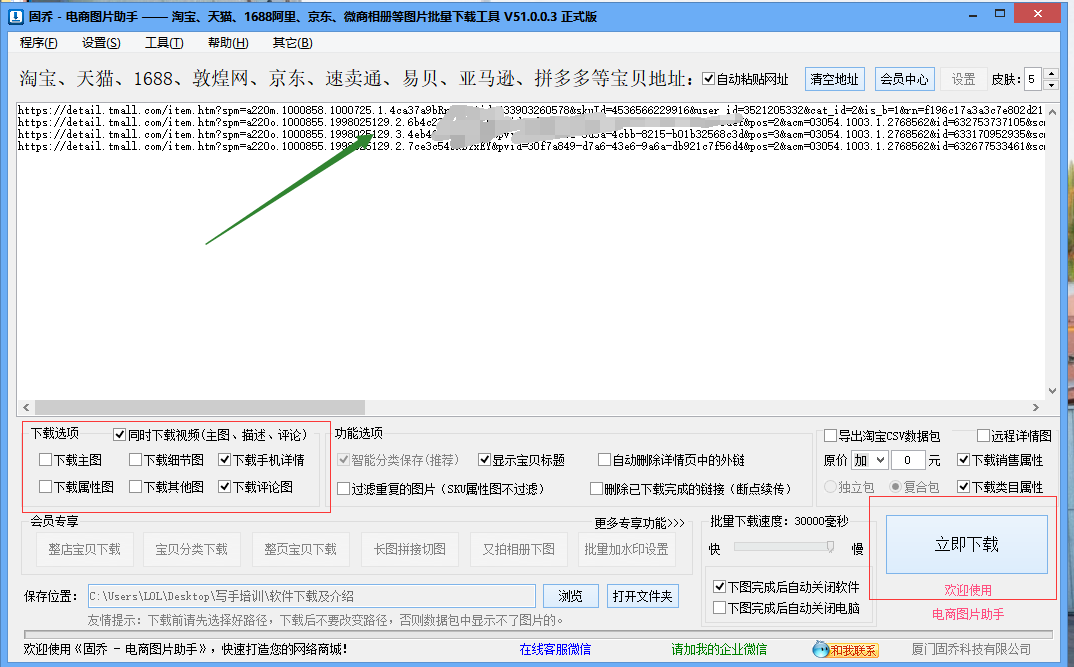The width and height of the screenshot is (1074, 667).
Task: Click the 原价 amount field showing 0
Action: tap(908, 460)
